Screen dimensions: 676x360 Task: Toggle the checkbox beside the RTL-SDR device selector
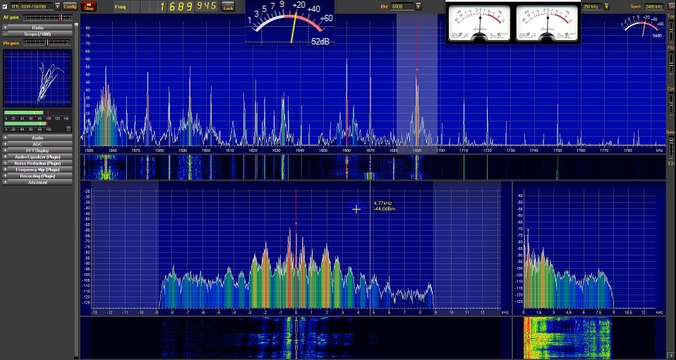click(4, 6)
